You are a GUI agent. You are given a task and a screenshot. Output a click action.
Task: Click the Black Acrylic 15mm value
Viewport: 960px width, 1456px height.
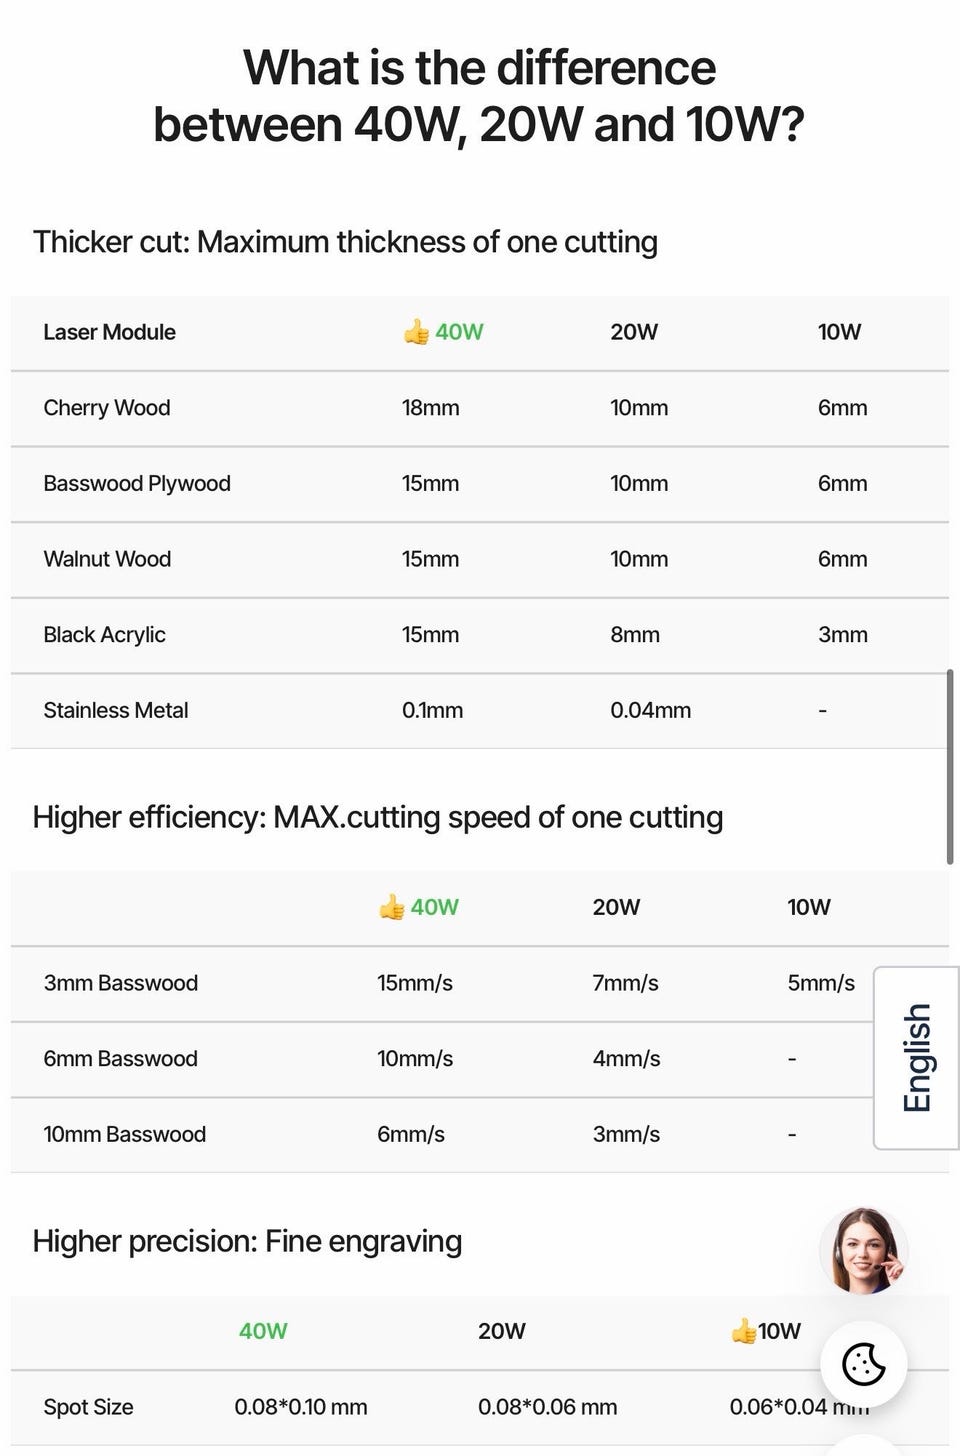click(x=430, y=635)
